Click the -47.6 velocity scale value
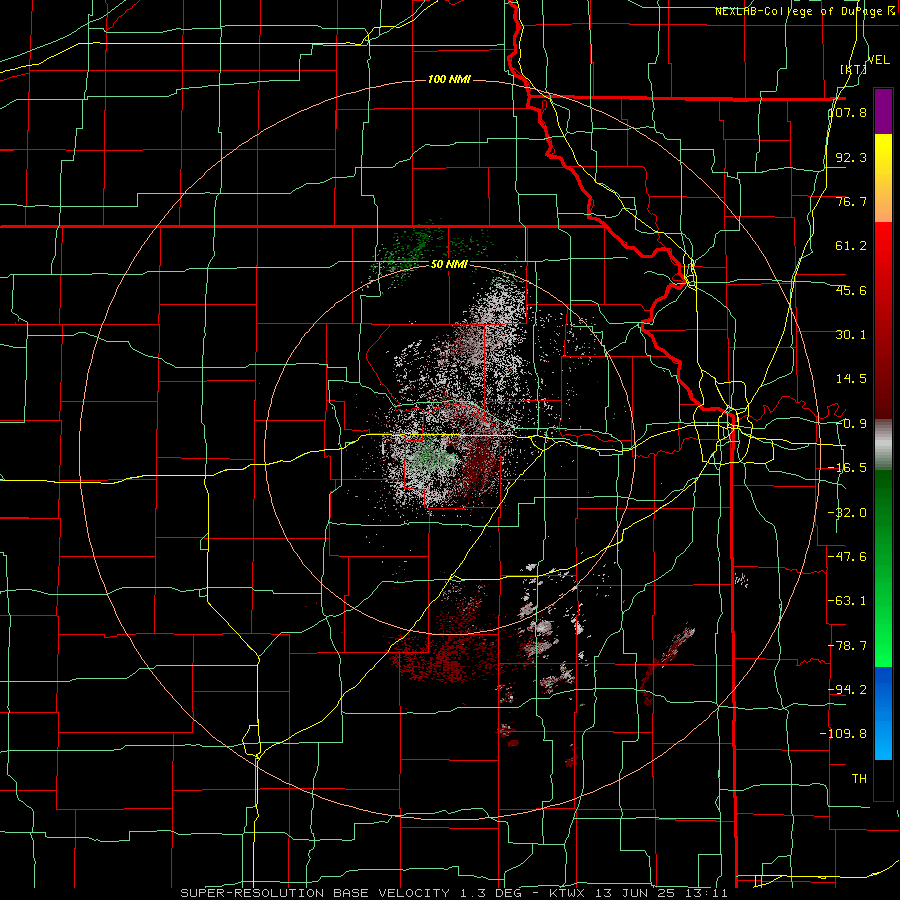This screenshot has width=900, height=900. (847, 557)
